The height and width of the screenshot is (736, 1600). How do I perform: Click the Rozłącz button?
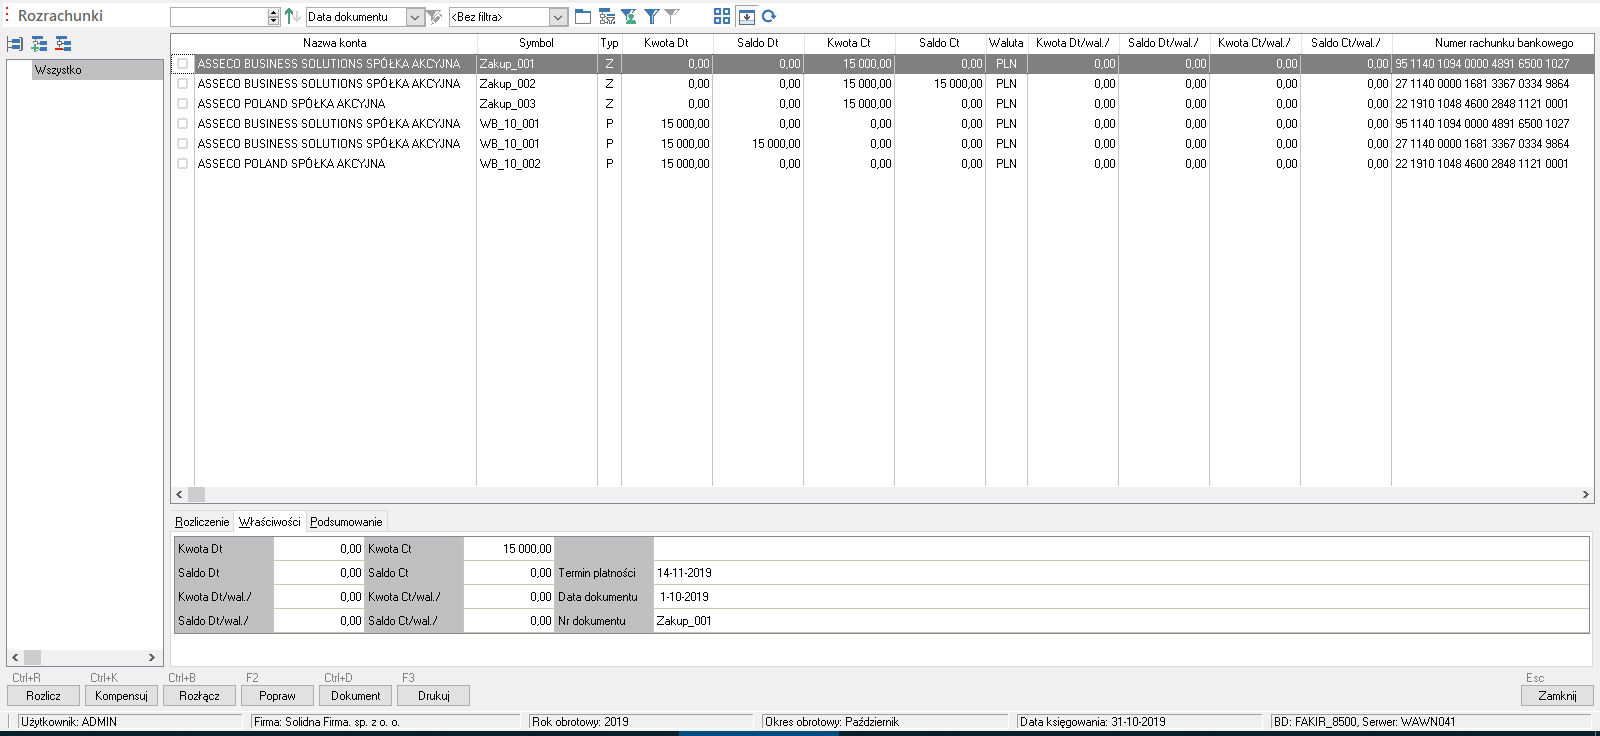(x=199, y=696)
